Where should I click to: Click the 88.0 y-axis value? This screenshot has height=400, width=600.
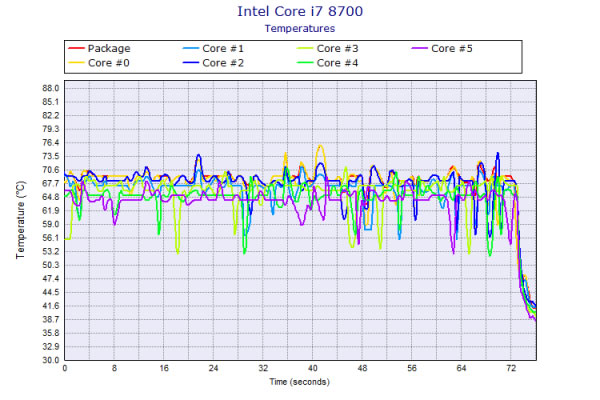[x=51, y=88]
